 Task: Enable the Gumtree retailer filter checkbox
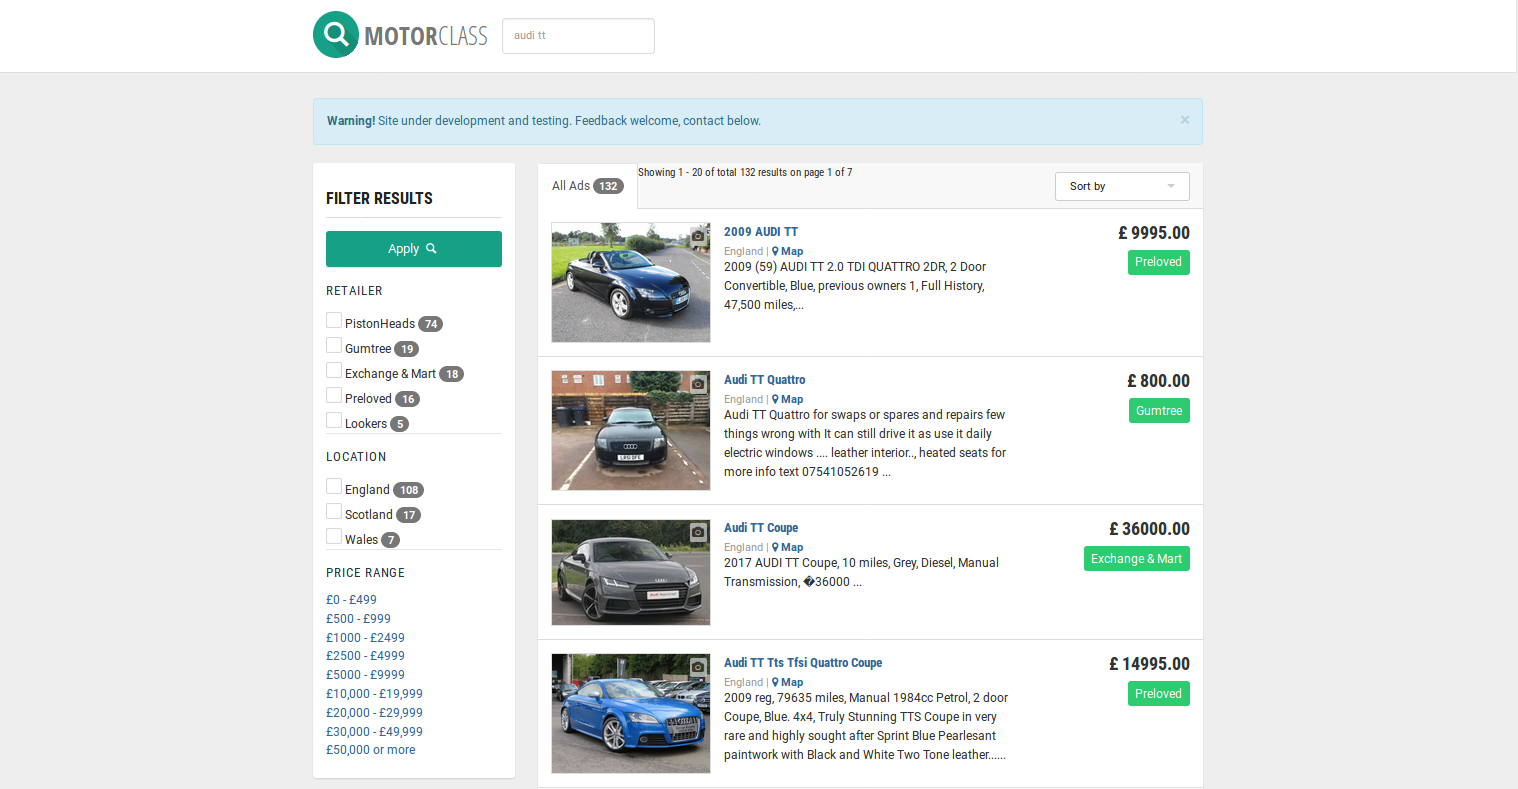point(334,346)
